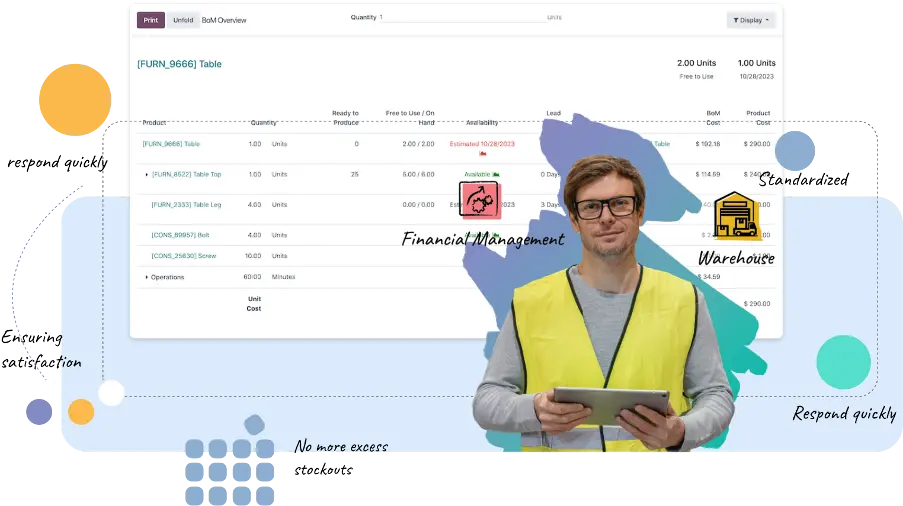The image size is (903, 506).
Task: Click the '60:00' Operations duration value
Action: click(x=252, y=277)
